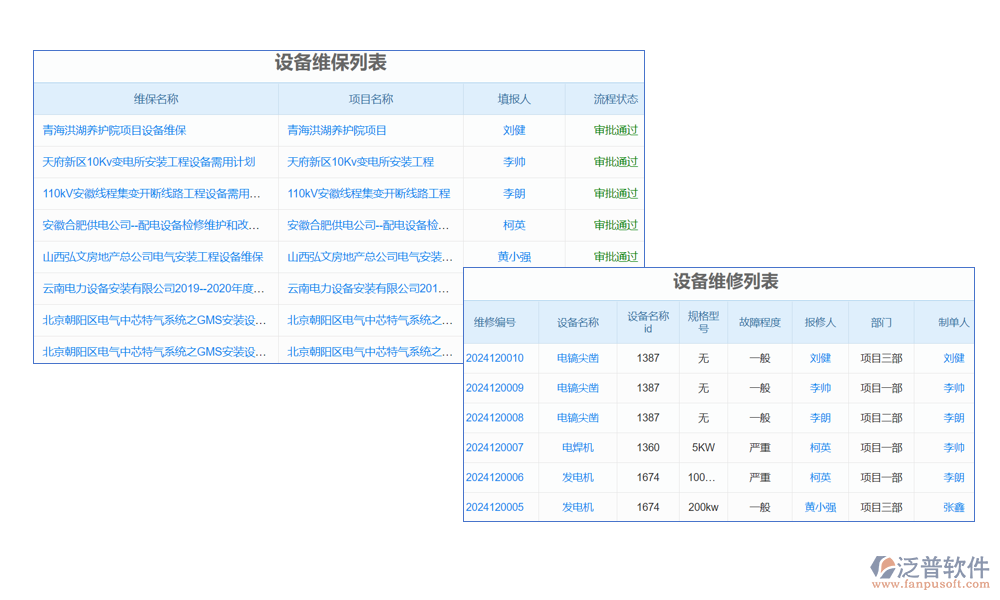1000x600 pixels.
Task: Select 黄小强 in the 填报人 column
Action: [x=514, y=257]
